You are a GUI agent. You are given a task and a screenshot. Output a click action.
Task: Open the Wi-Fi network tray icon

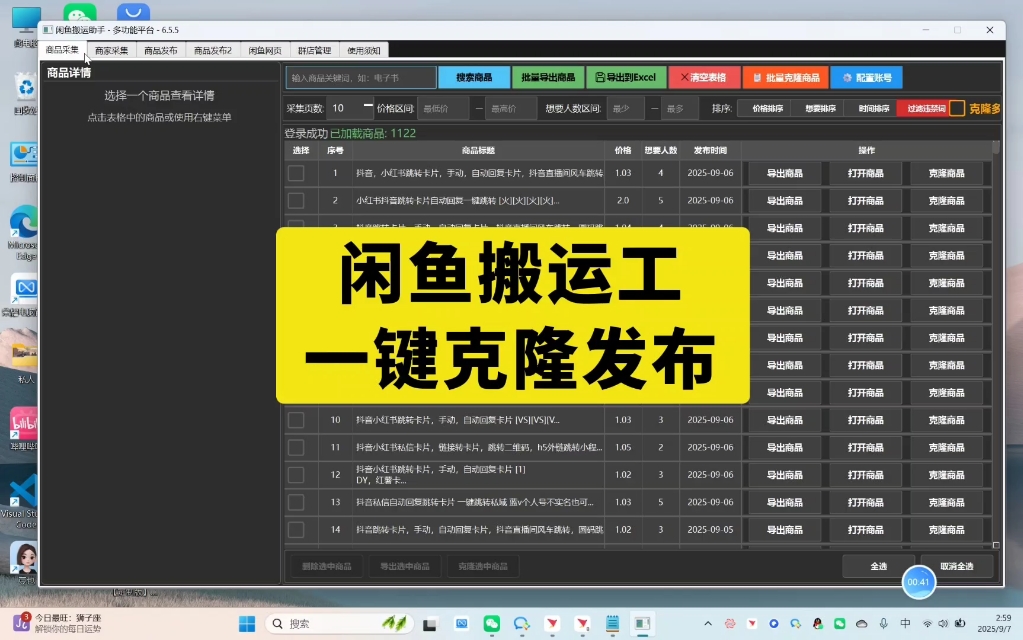tap(927, 624)
